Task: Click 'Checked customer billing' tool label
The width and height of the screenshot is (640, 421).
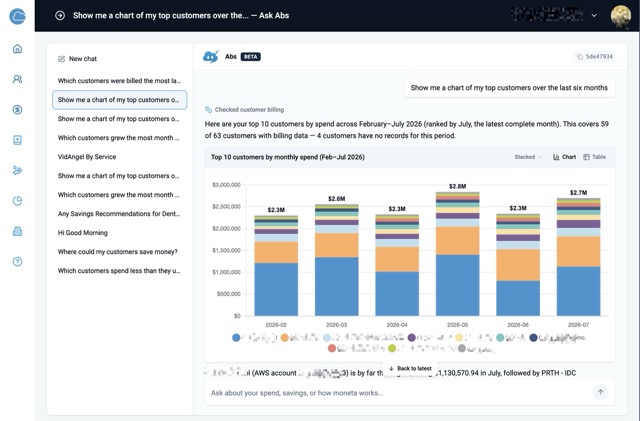Action: (x=249, y=109)
